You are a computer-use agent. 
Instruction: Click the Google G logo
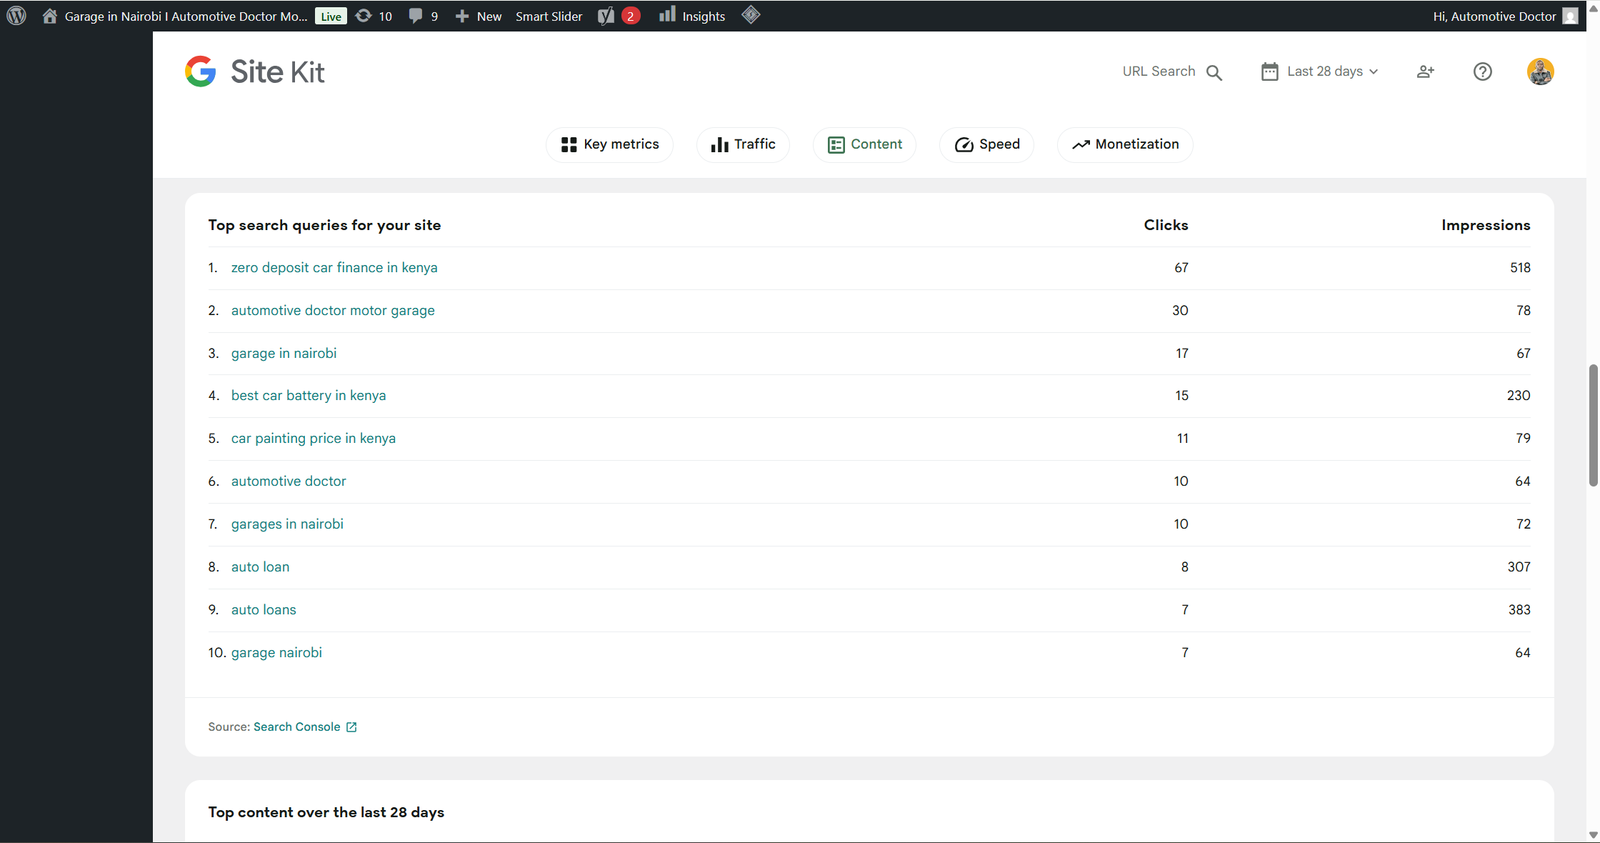(201, 71)
